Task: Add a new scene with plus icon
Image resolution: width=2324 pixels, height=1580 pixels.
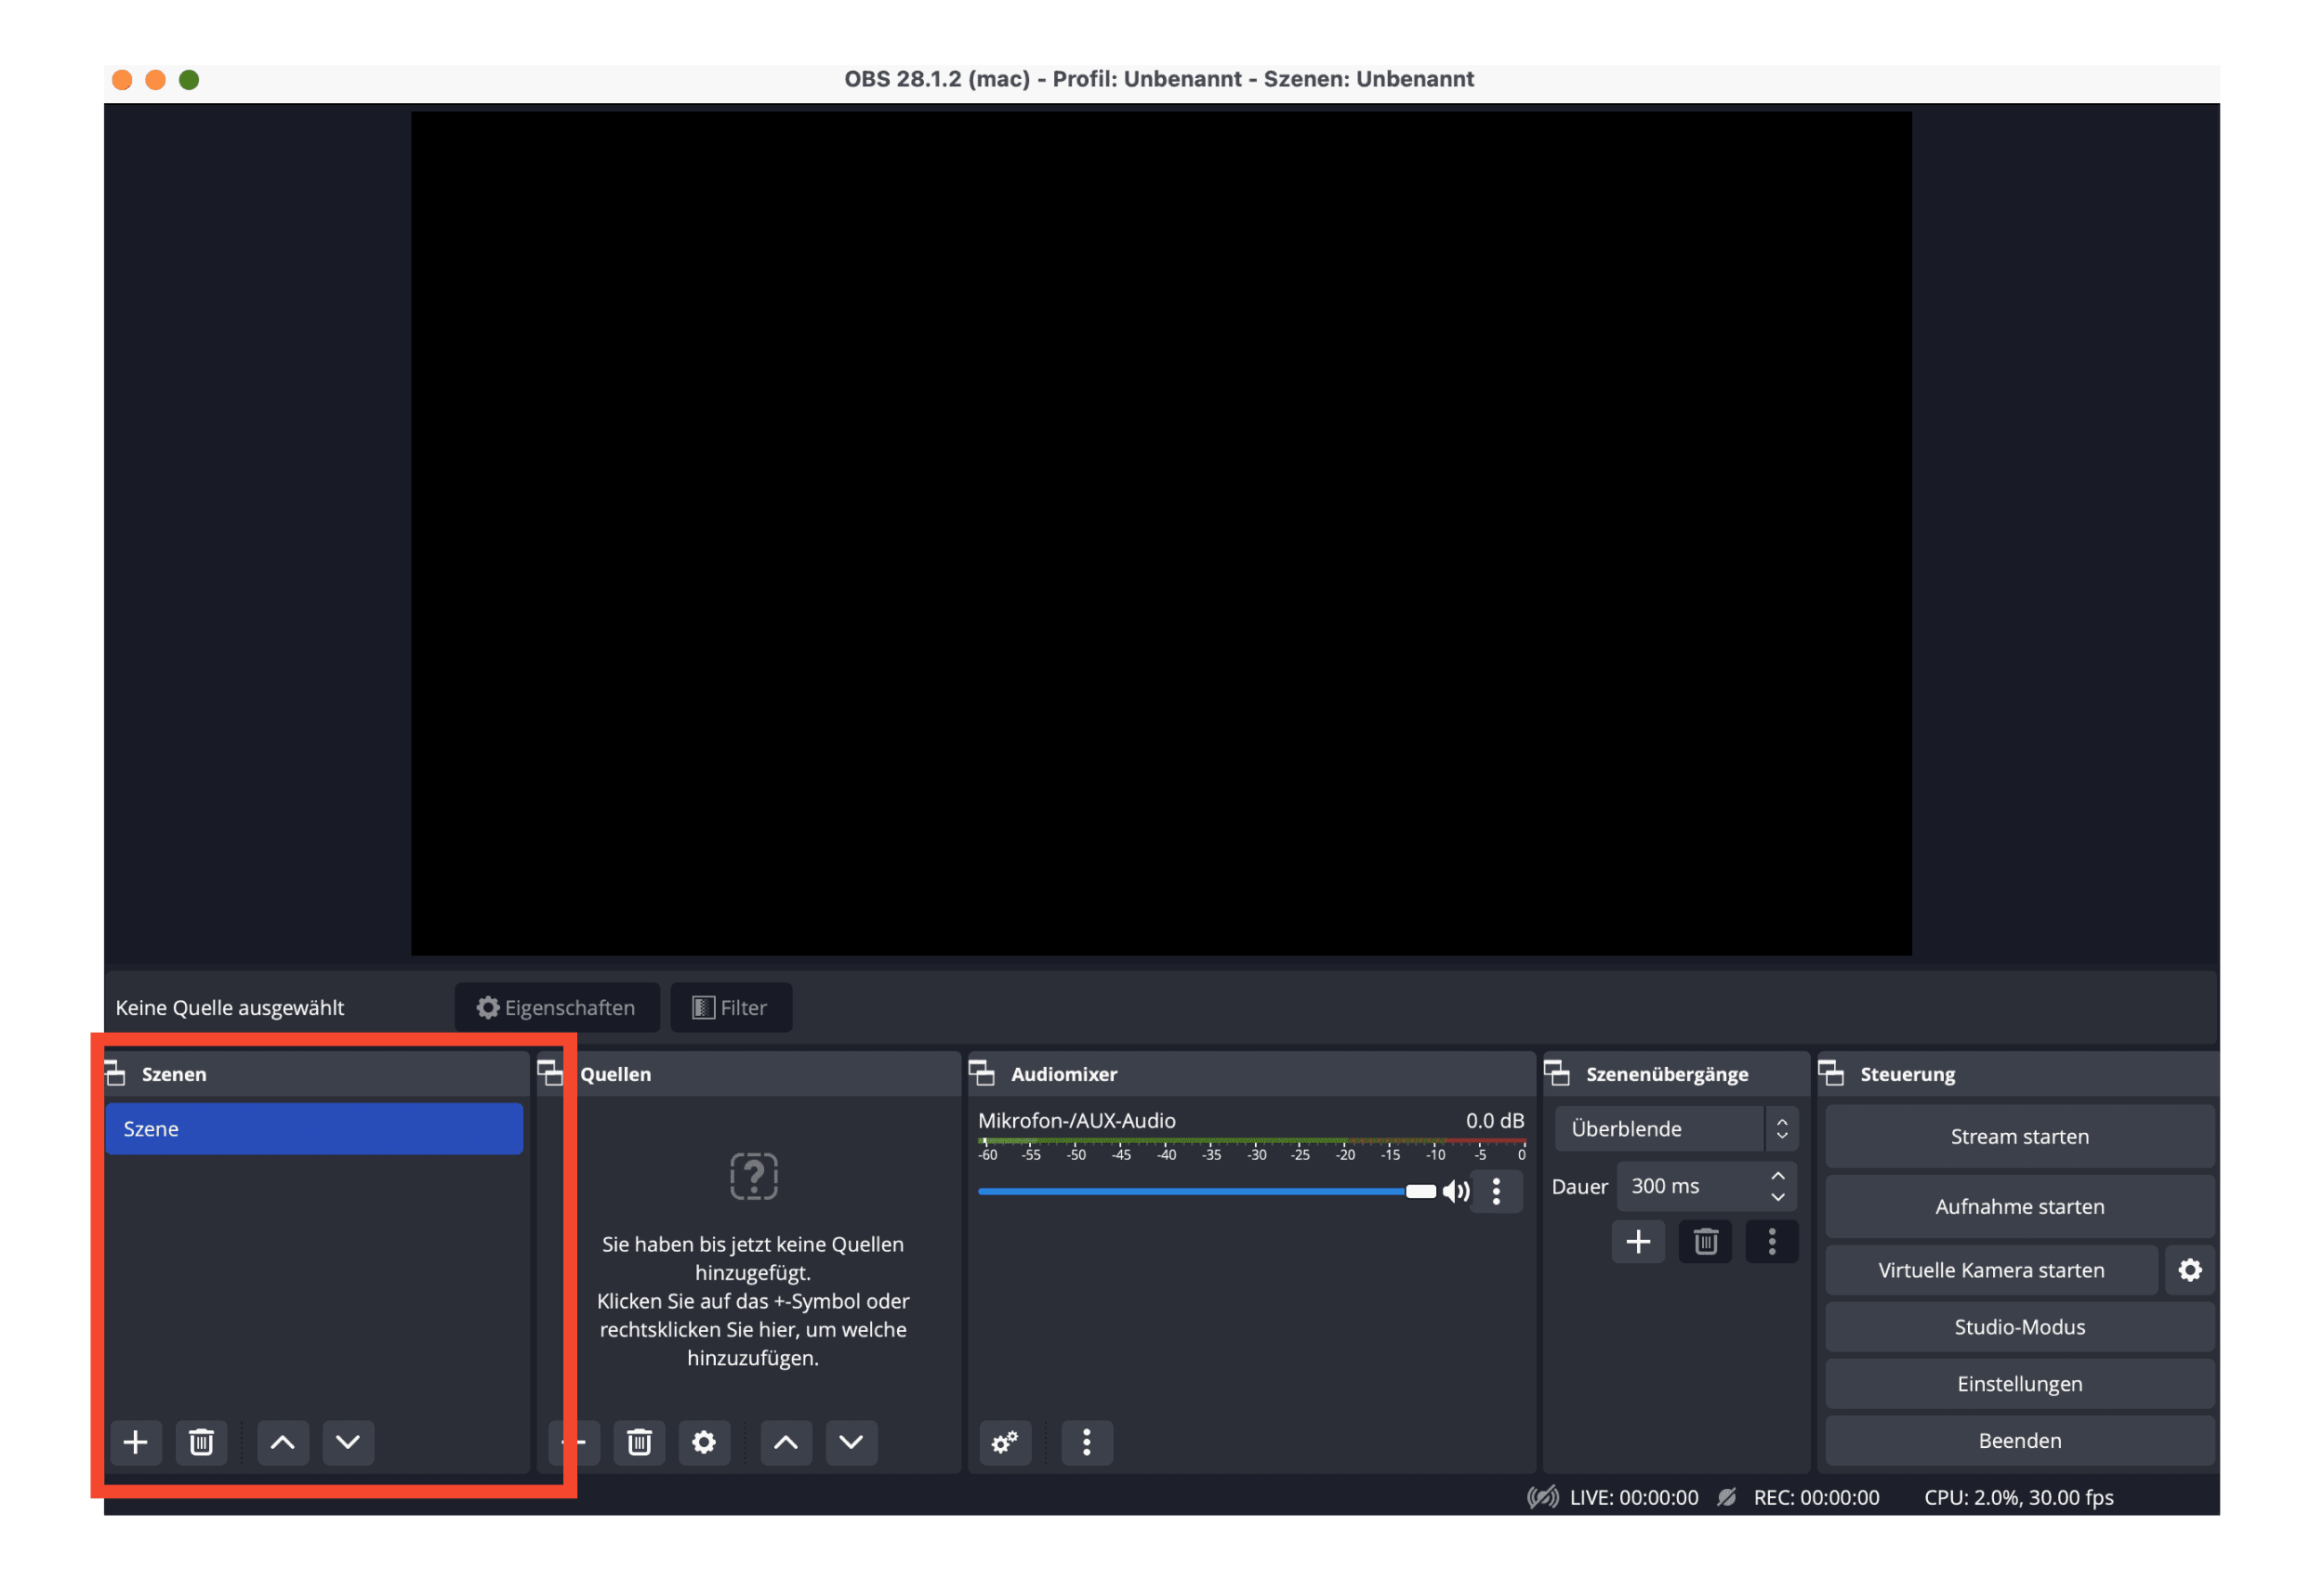Action: pos(136,1442)
